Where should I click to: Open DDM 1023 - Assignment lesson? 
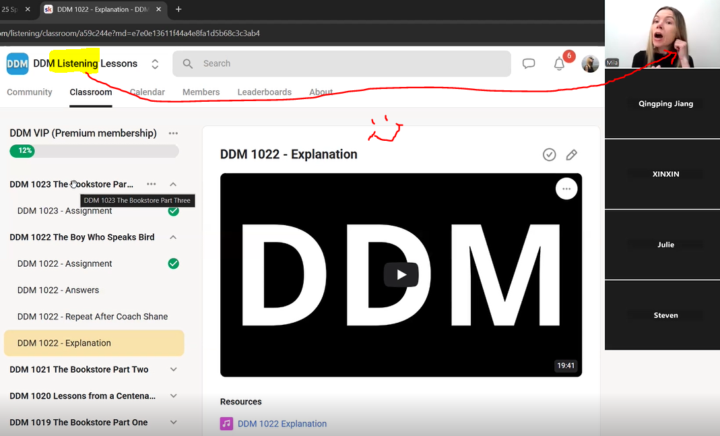pyautogui.click(x=65, y=211)
